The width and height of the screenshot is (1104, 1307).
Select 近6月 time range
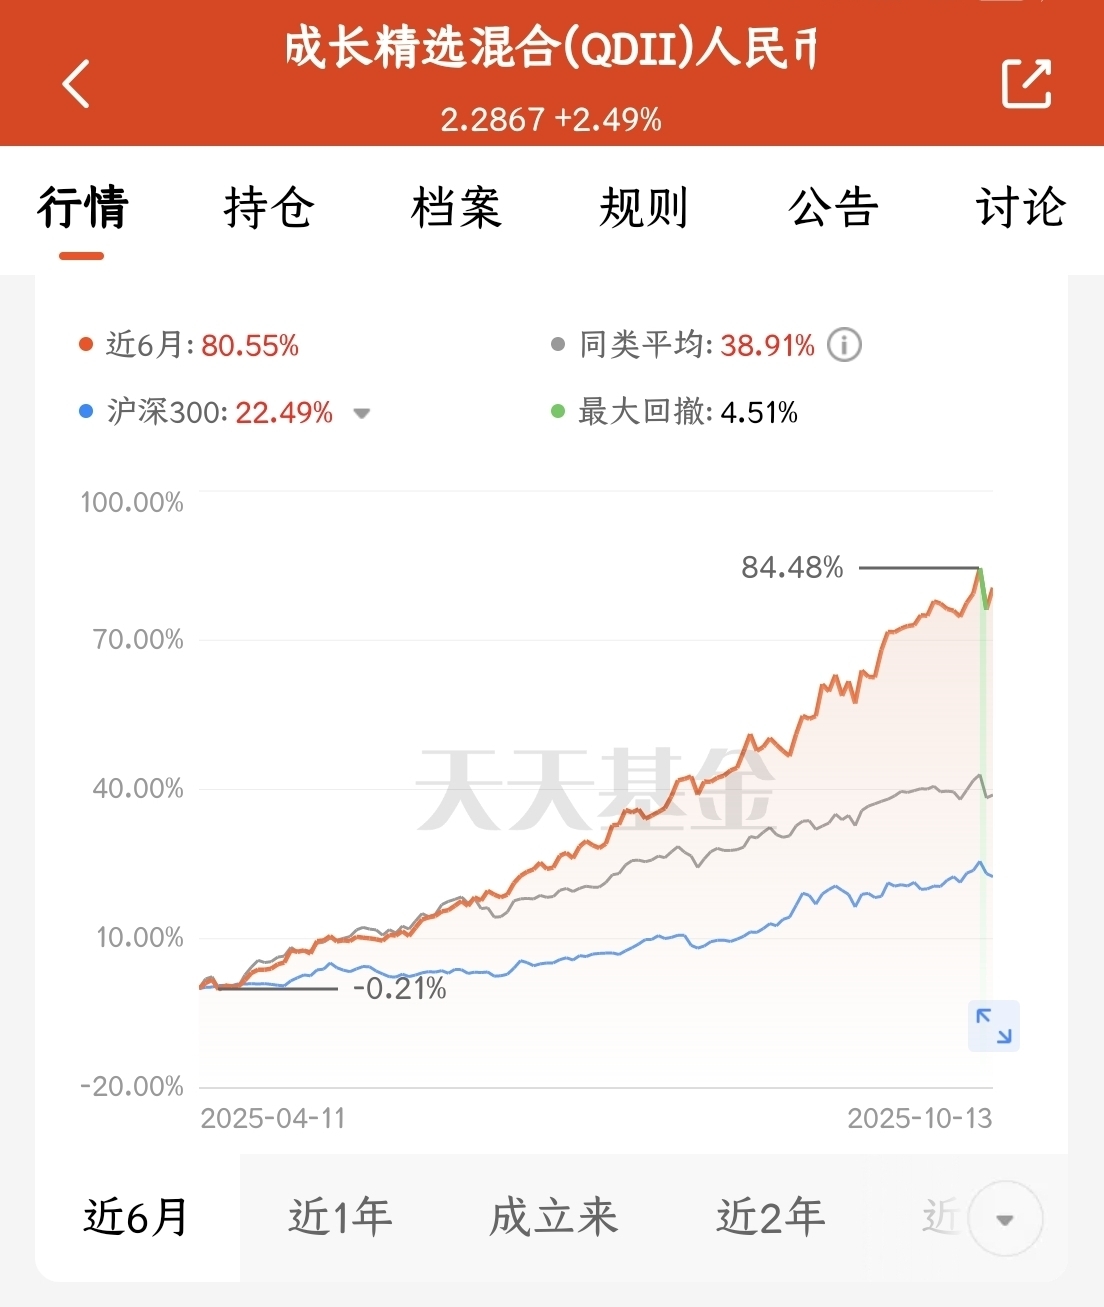(137, 1217)
